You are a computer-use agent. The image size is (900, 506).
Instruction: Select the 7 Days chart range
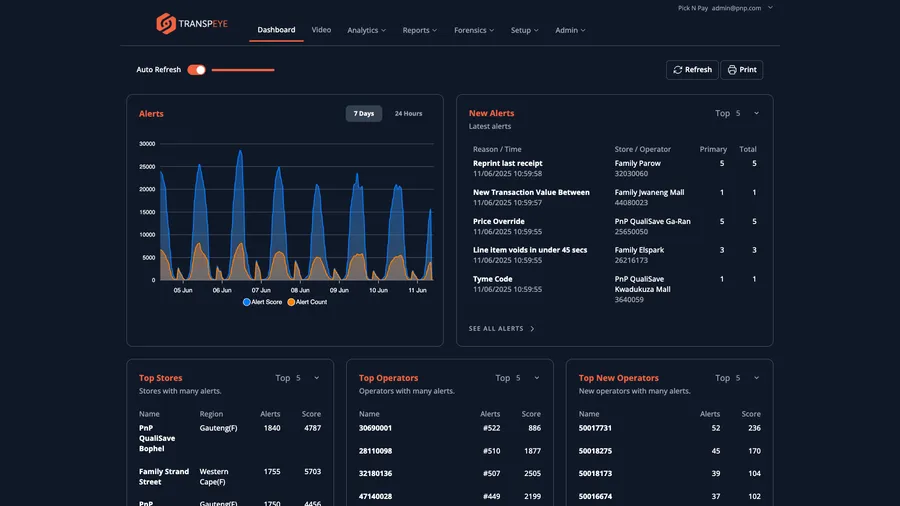pyautogui.click(x=363, y=114)
